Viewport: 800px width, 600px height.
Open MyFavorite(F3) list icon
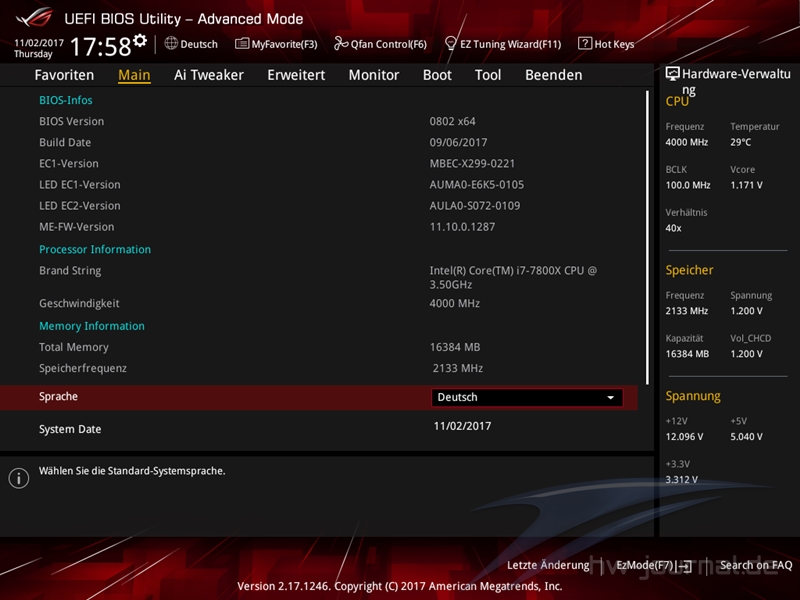(242, 43)
